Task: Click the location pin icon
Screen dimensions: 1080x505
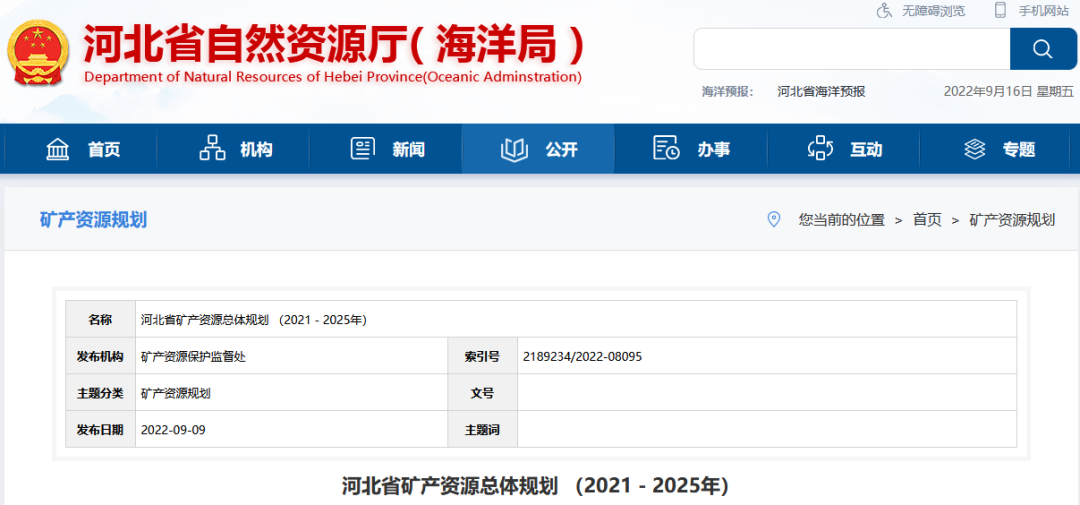Action: pyautogui.click(x=773, y=220)
